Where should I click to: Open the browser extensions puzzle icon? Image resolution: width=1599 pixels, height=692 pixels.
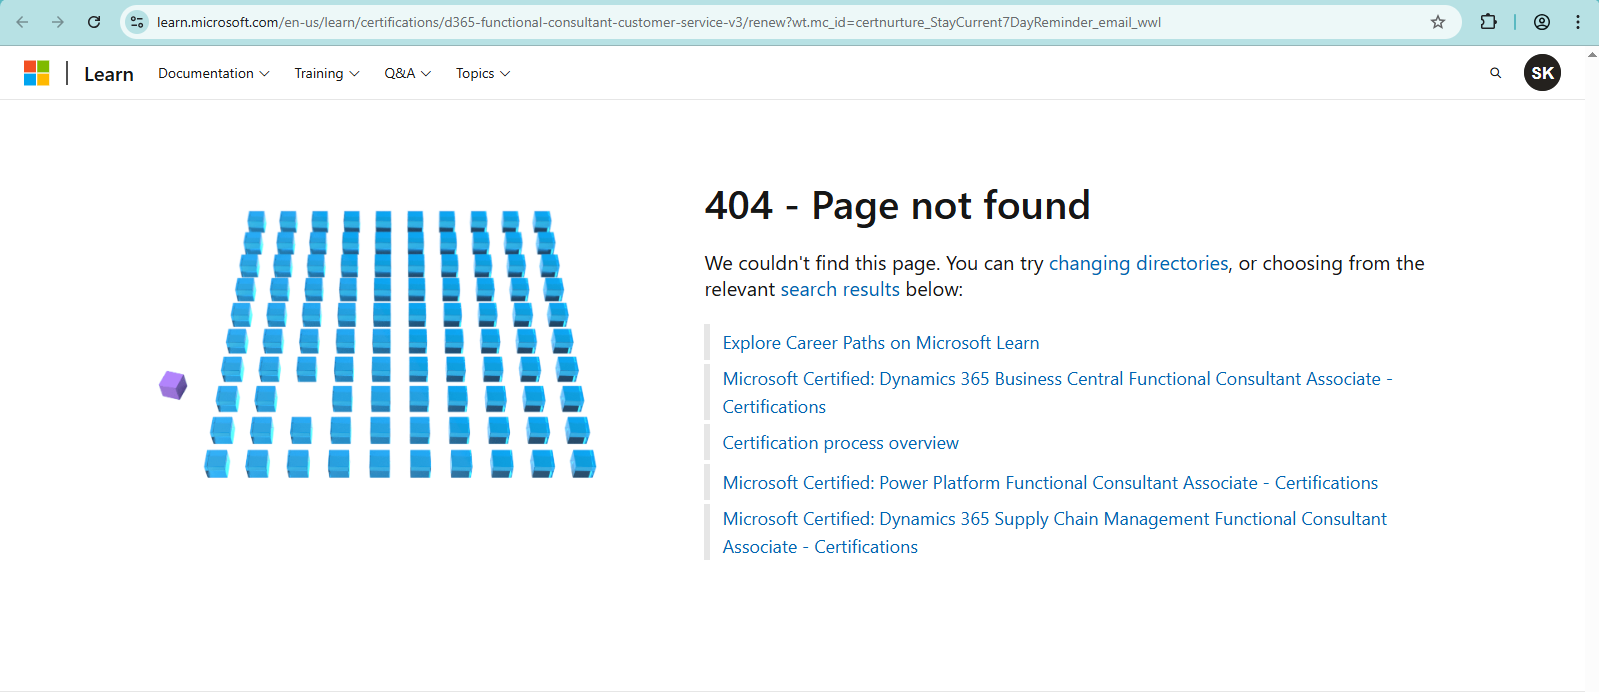pyautogui.click(x=1488, y=22)
